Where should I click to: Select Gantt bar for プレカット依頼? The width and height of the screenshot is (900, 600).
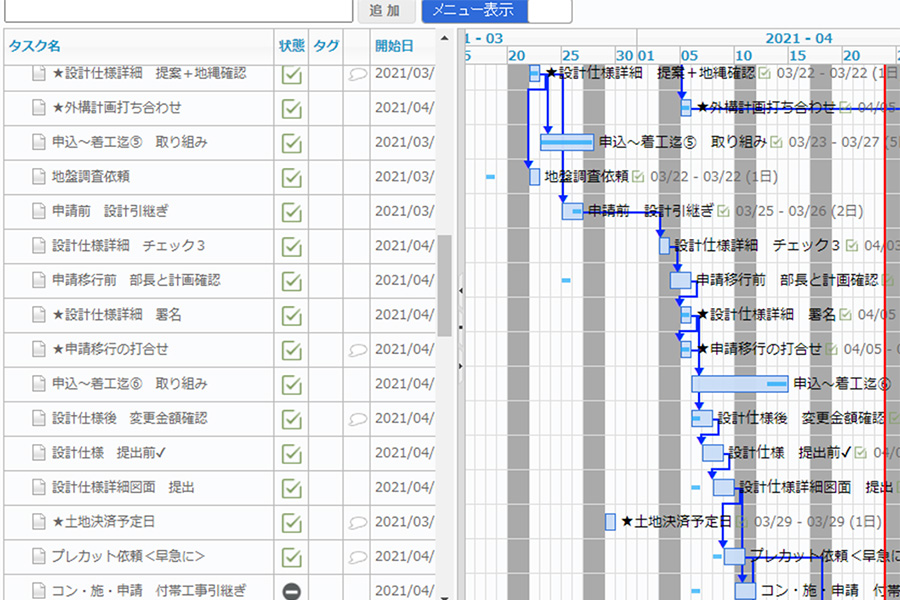pos(734,556)
